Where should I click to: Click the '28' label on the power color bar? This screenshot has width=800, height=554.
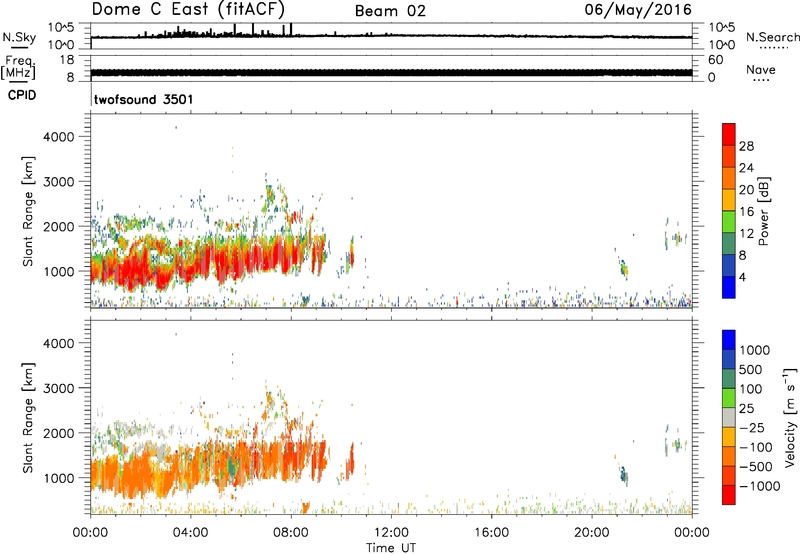746,146
